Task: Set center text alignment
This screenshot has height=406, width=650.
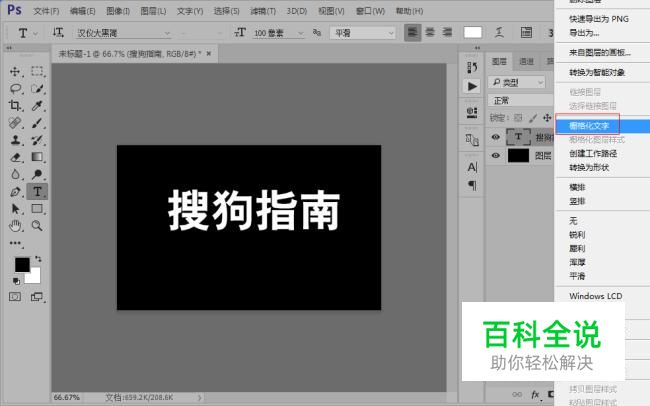Action: [430, 32]
